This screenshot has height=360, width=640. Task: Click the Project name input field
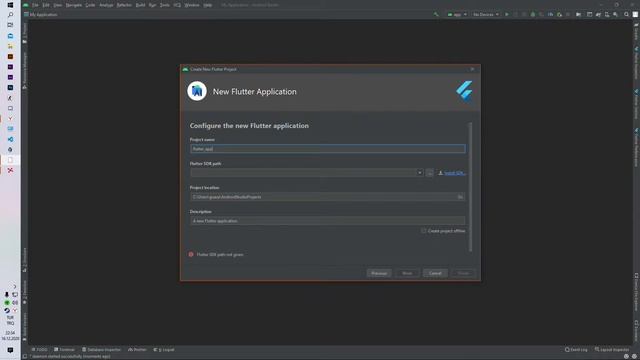pos(327,149)
